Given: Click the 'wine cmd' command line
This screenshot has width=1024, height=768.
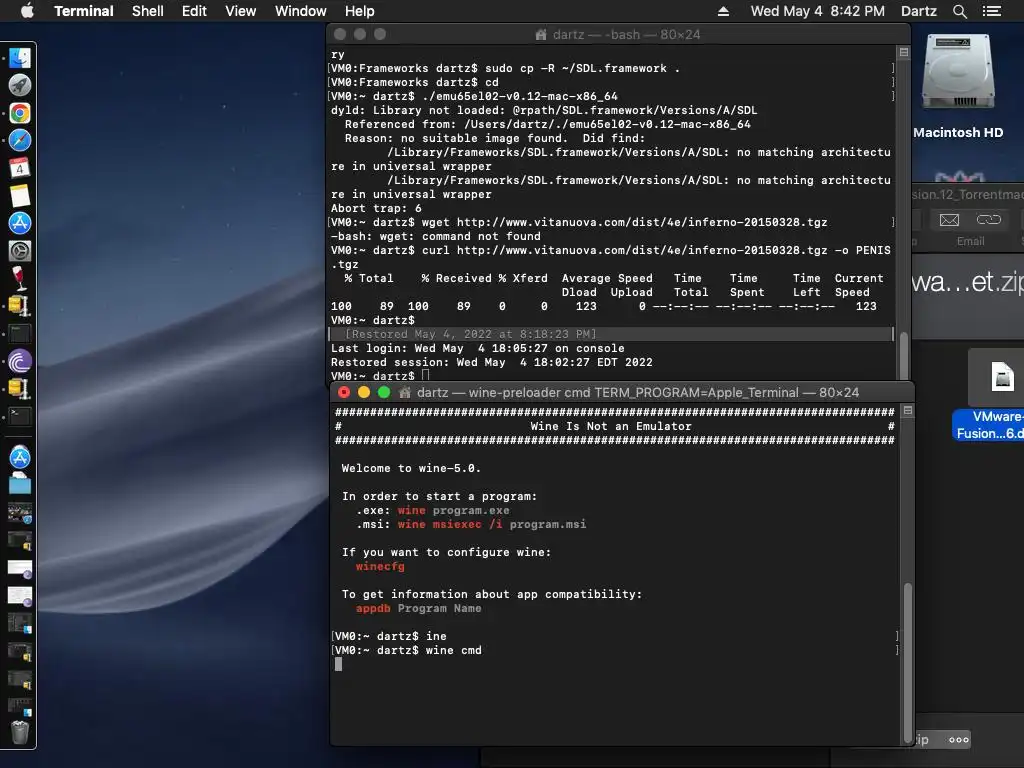Looking at the screenshot, I should coord(453,650).
